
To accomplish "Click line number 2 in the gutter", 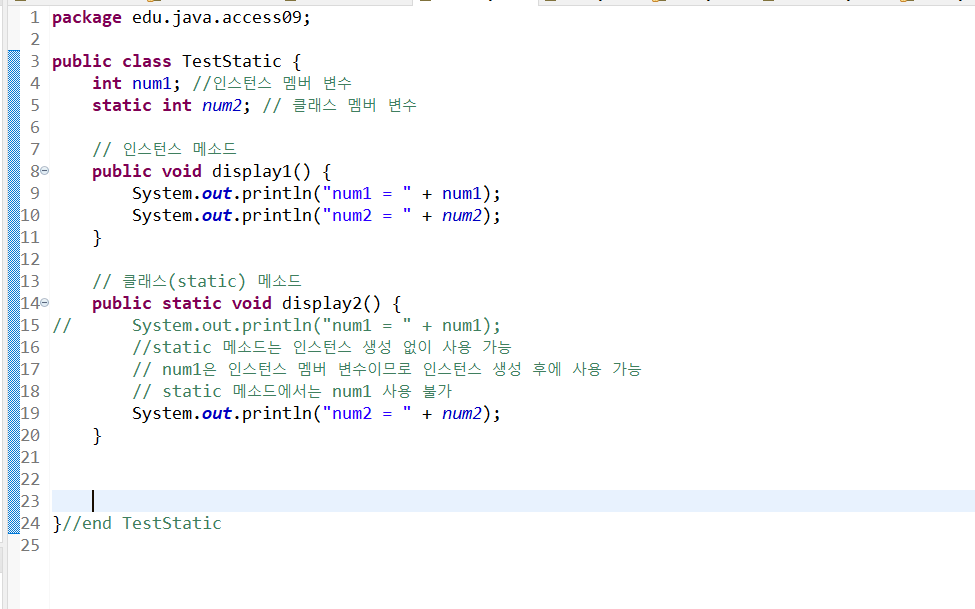I will [x=35, y=39].
